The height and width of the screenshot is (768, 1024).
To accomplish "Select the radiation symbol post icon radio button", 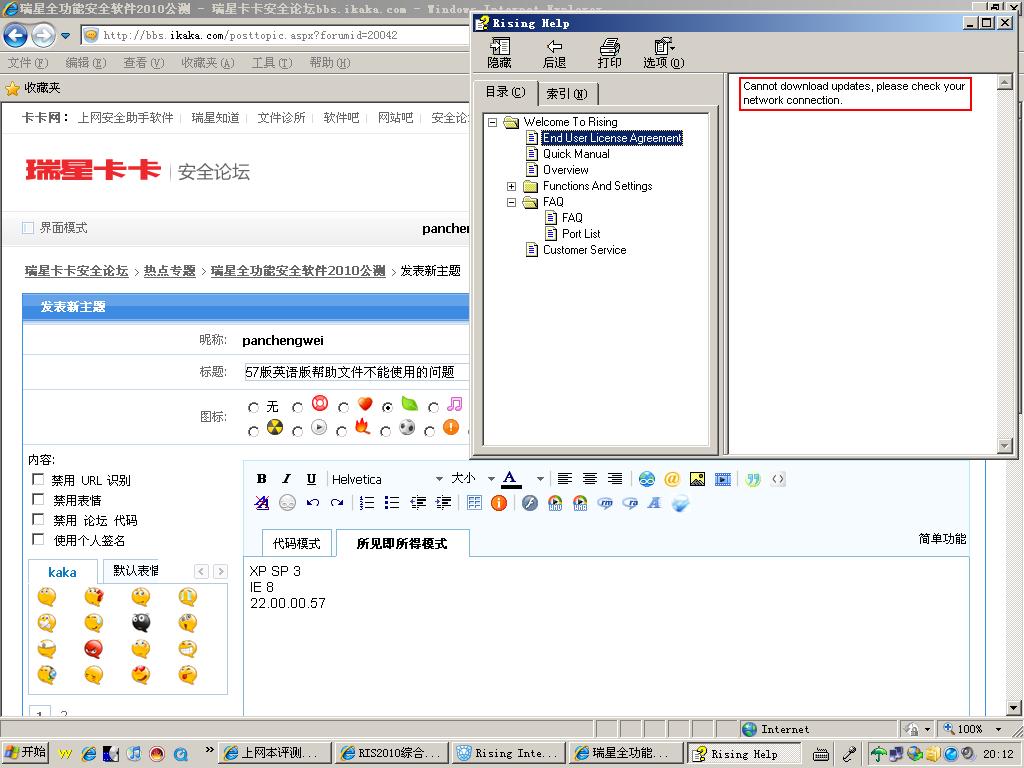I will coord(253,432).
